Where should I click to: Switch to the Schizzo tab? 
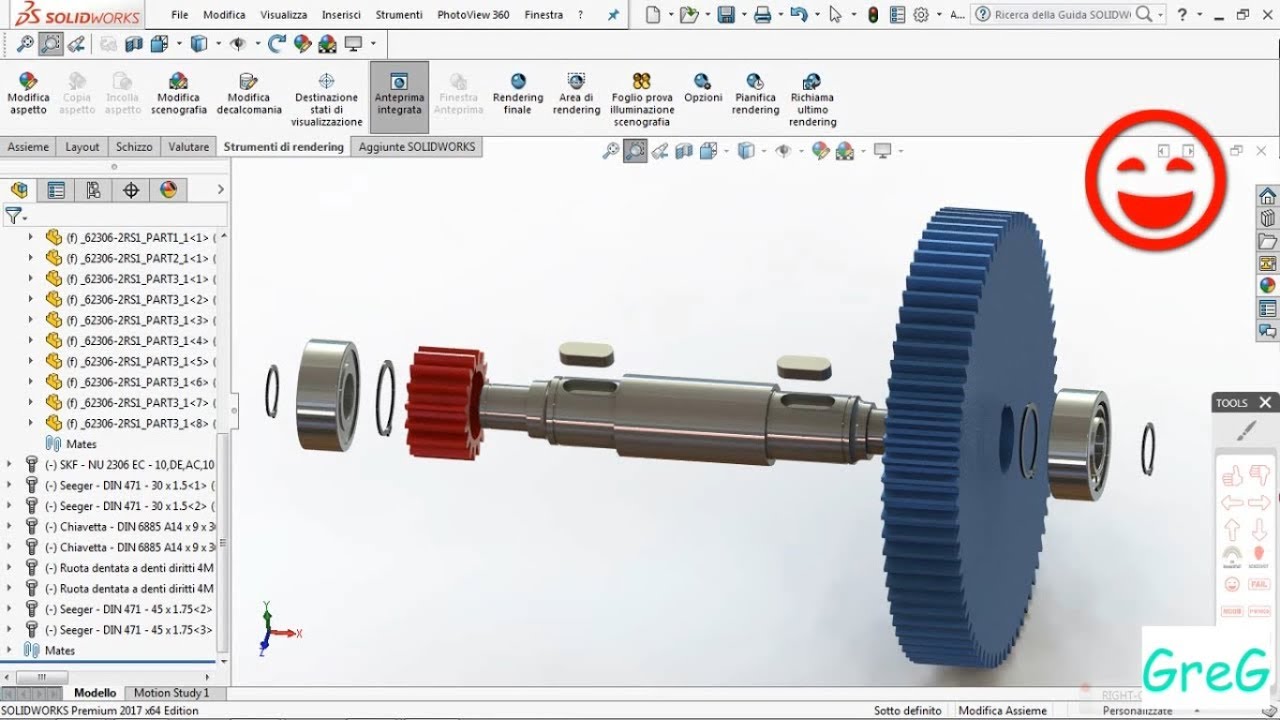(x=134, y=147)
